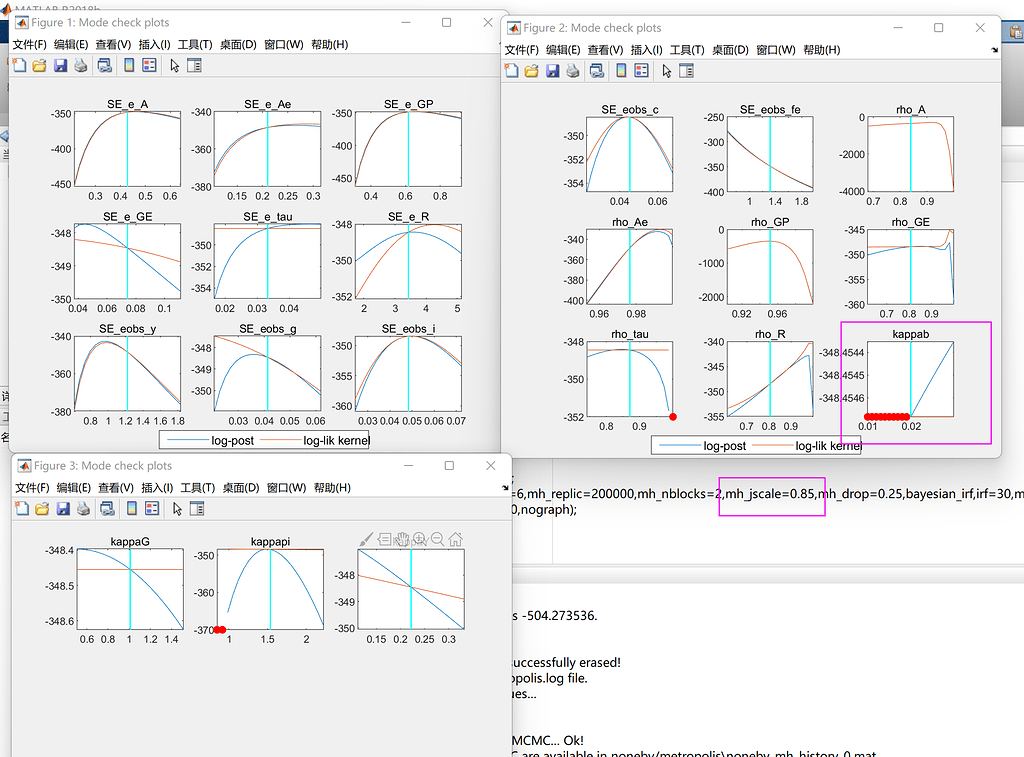Click the Print icon in Figure 1 toolbar
This screenshot has height=757, width=1024.
click(80, 66)
